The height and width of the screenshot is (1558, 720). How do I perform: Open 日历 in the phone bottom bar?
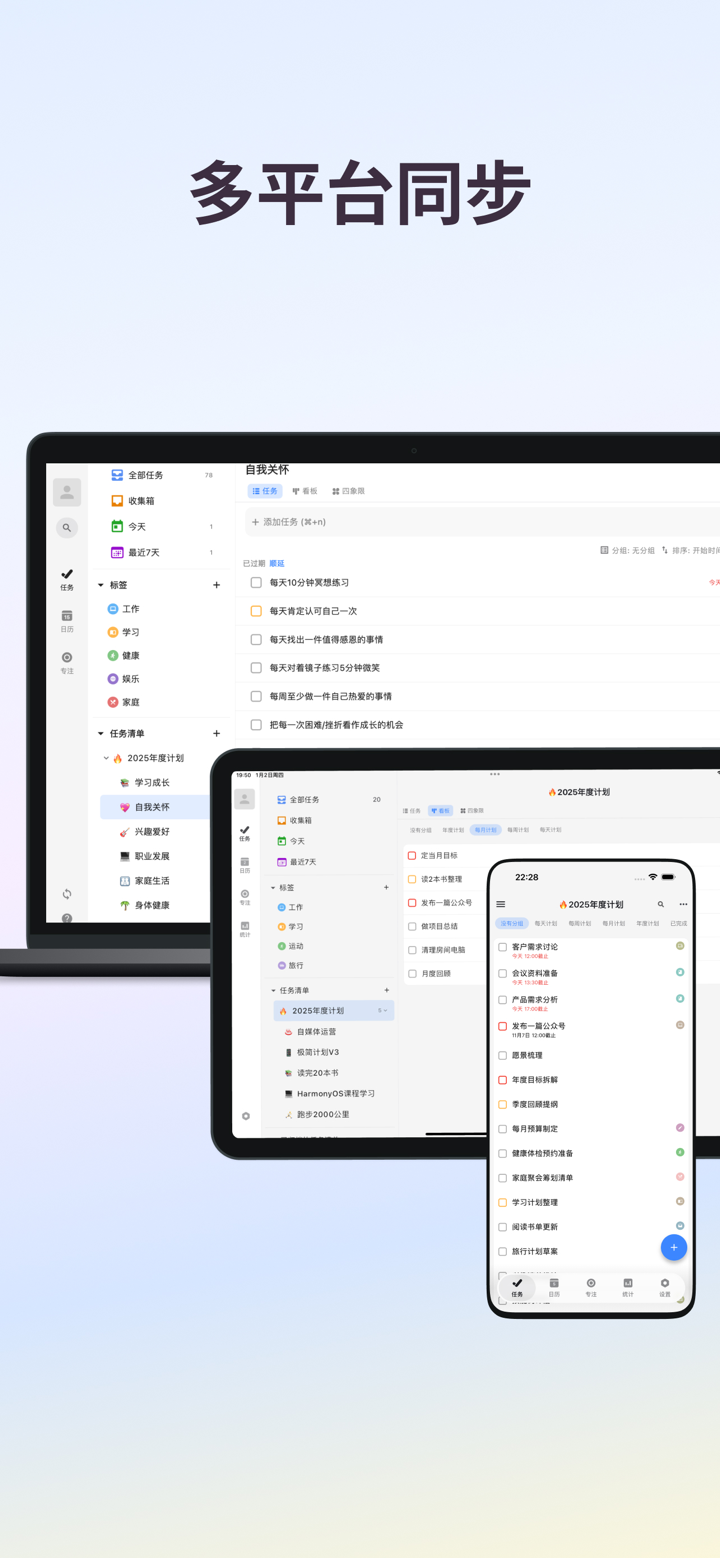(554, 1287)
